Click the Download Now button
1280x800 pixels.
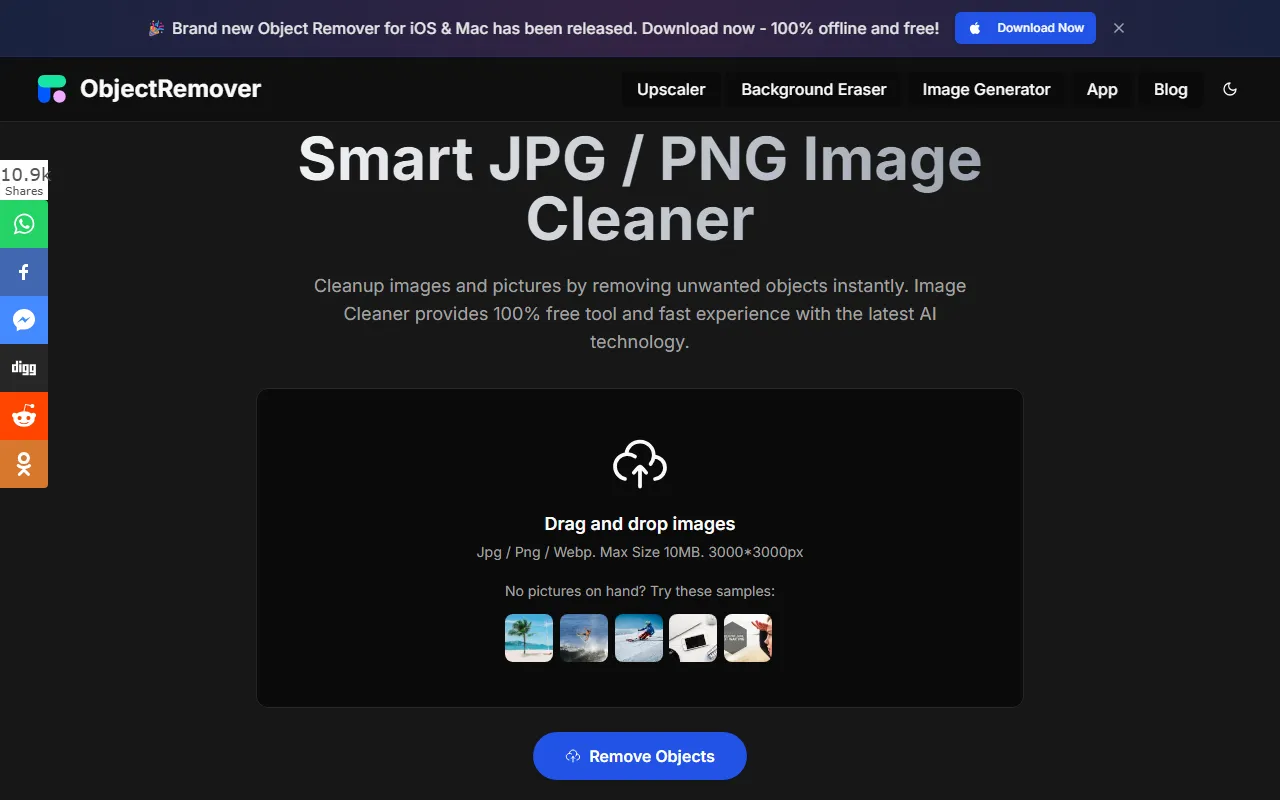pyautogui.click(x=1025, y=28)
